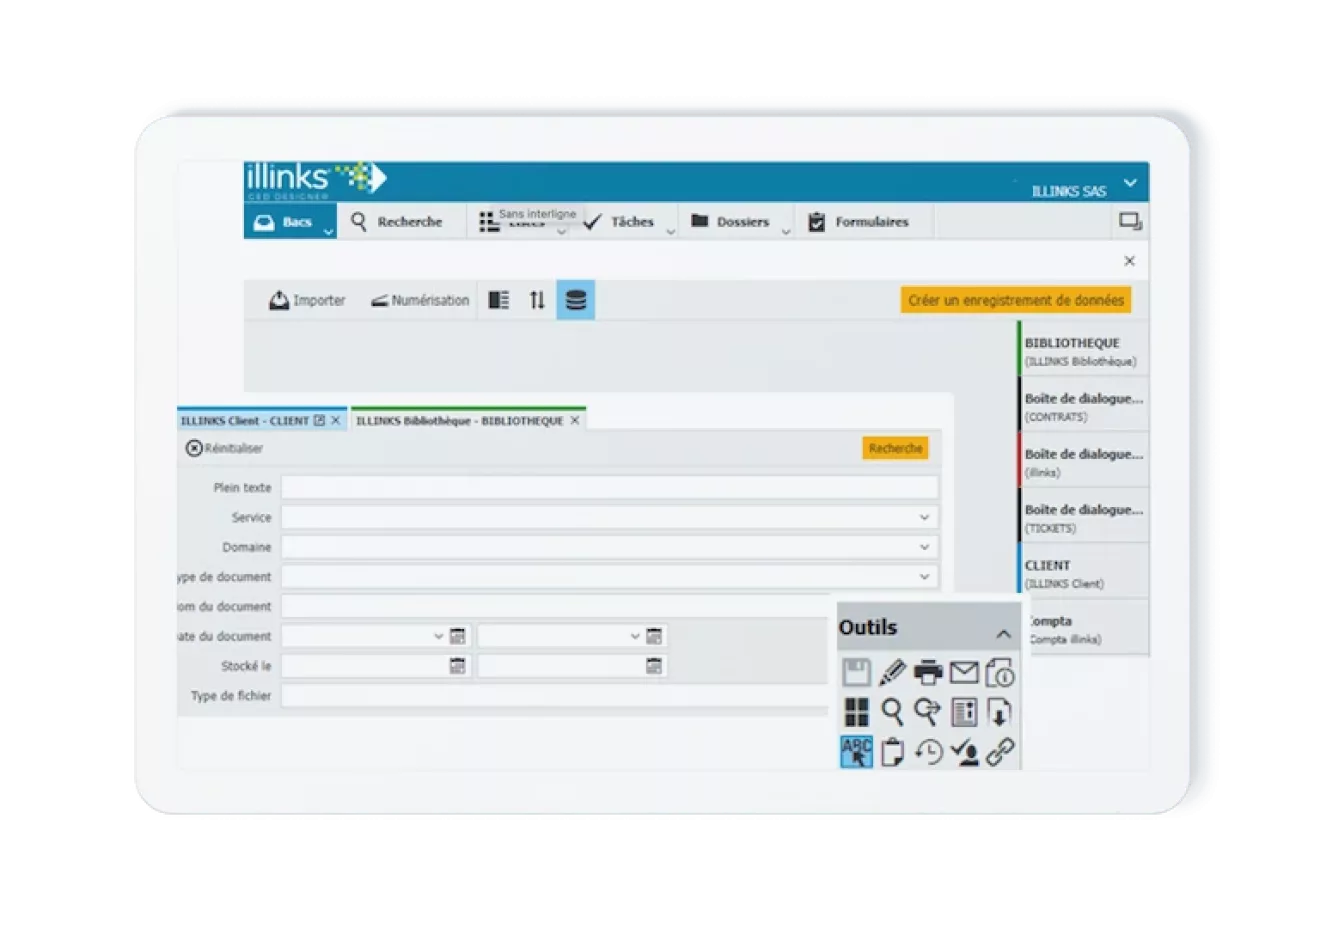Viewport: 1320px width, 935px height.
Task: Open calendar picker for Stocké le start
Action: [457, 666]
